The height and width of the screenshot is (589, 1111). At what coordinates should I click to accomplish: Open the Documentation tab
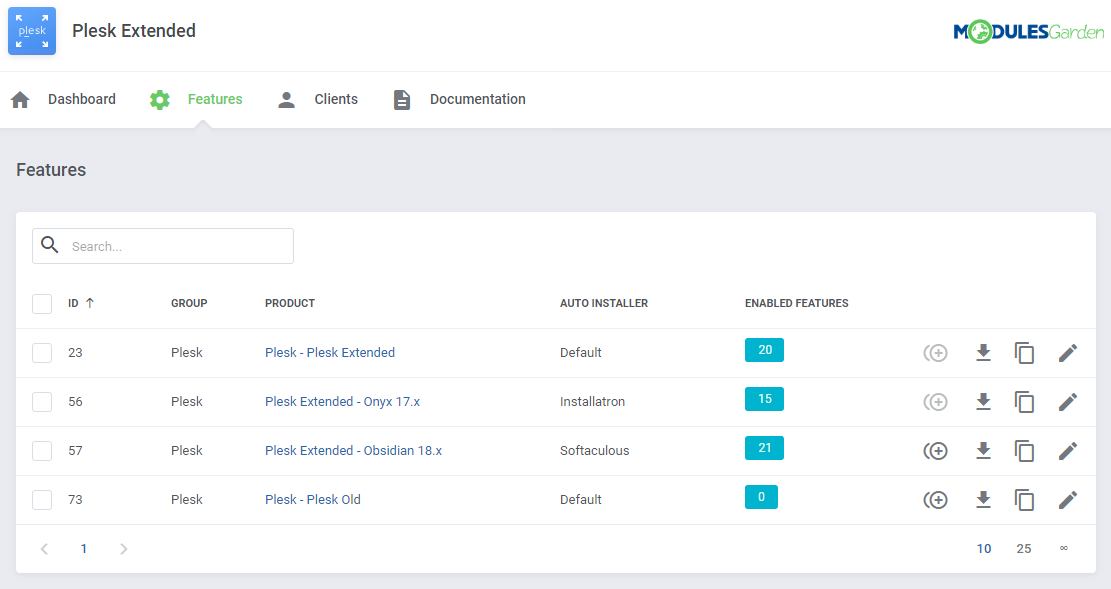[x=478, y=99]
